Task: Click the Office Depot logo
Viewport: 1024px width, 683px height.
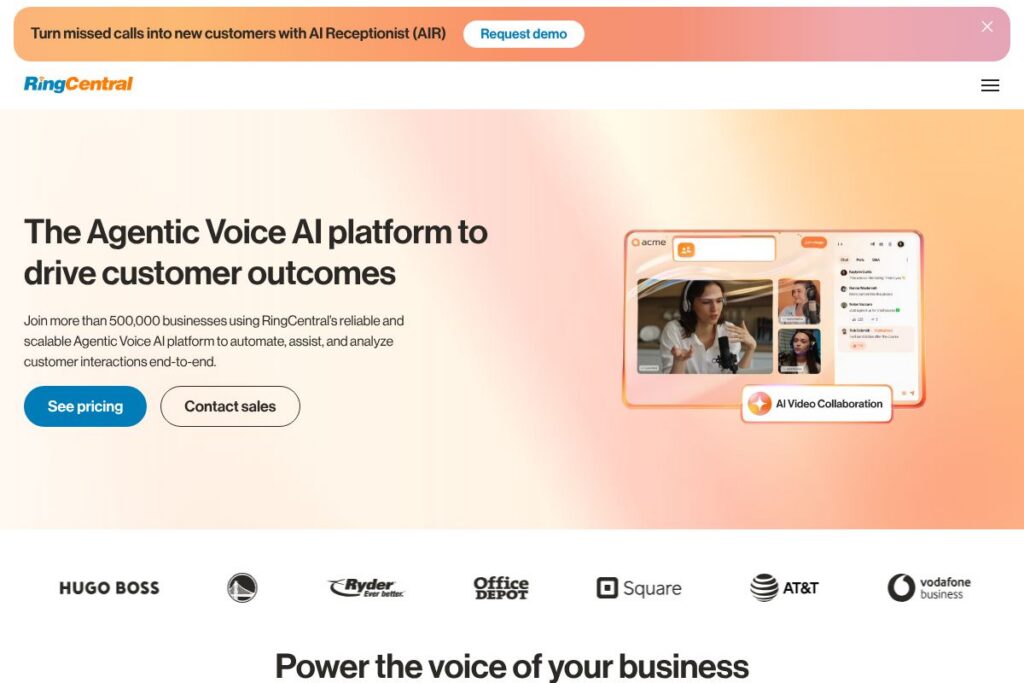Action: 501,588
